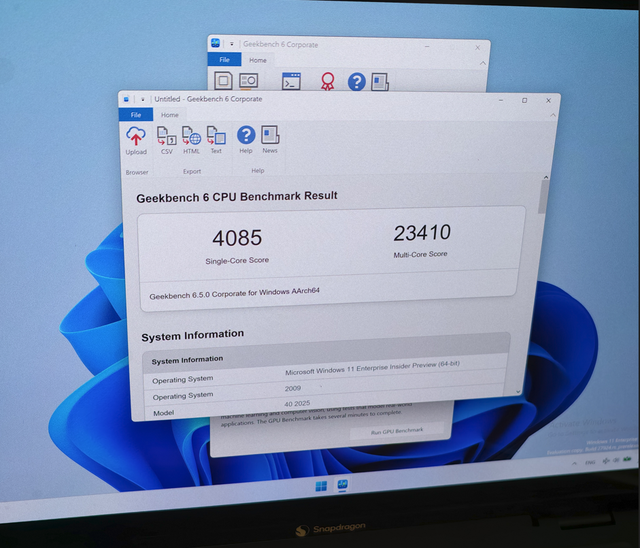This screenshot has width=640, height=548.
Task: Click the bold 'System Information' section heading
Action: pos(193,335)
